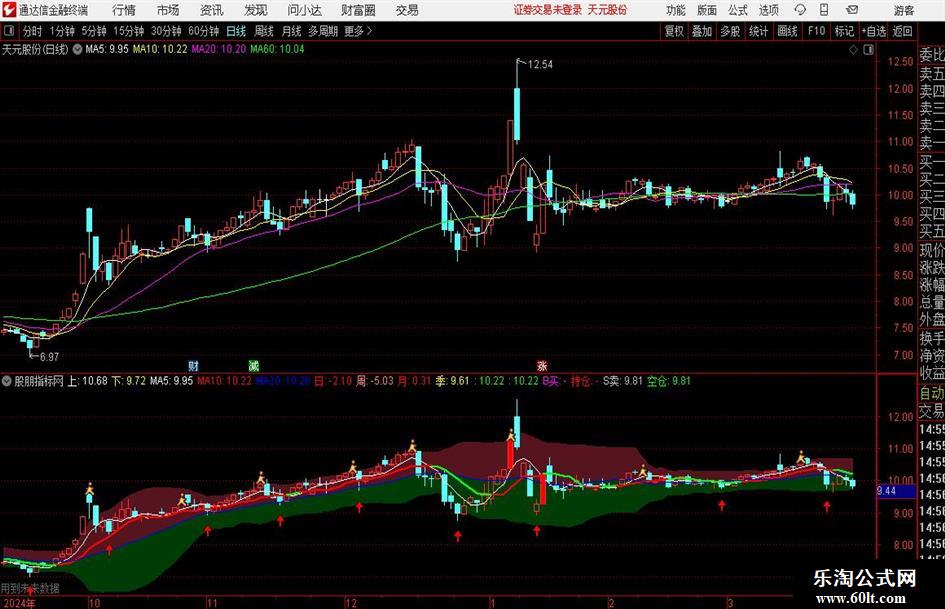Click the MA60: 10.04 legend value
945x609 pixels.
point(277,49)
